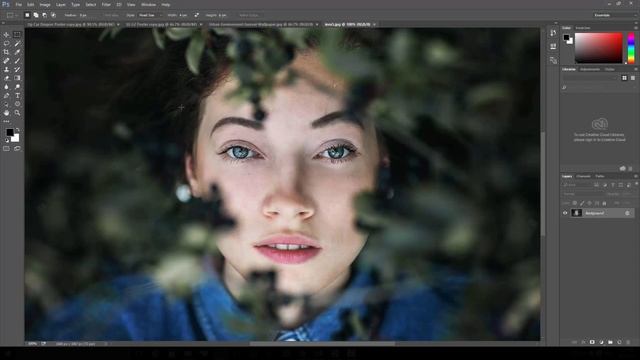Switch to the Adjustments tab
This screenshot has height=360, width=640.
pyautogui.click(x=590, y=69)
